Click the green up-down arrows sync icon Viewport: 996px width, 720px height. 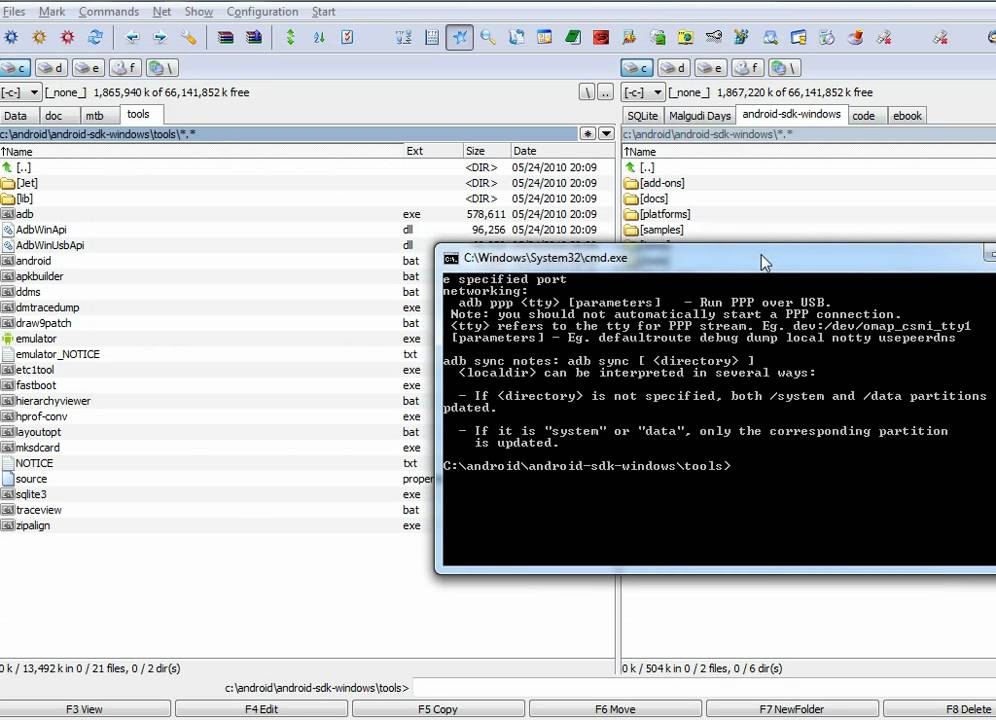[x=290, y=37]
